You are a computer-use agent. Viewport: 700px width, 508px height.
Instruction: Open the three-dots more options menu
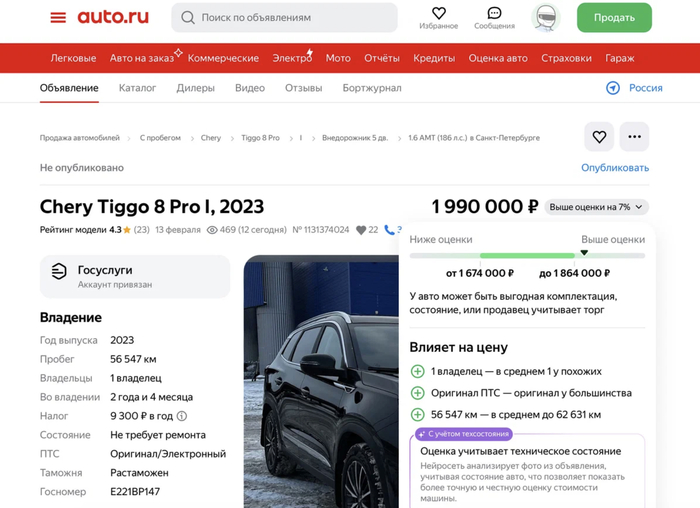tap(634, 137)
